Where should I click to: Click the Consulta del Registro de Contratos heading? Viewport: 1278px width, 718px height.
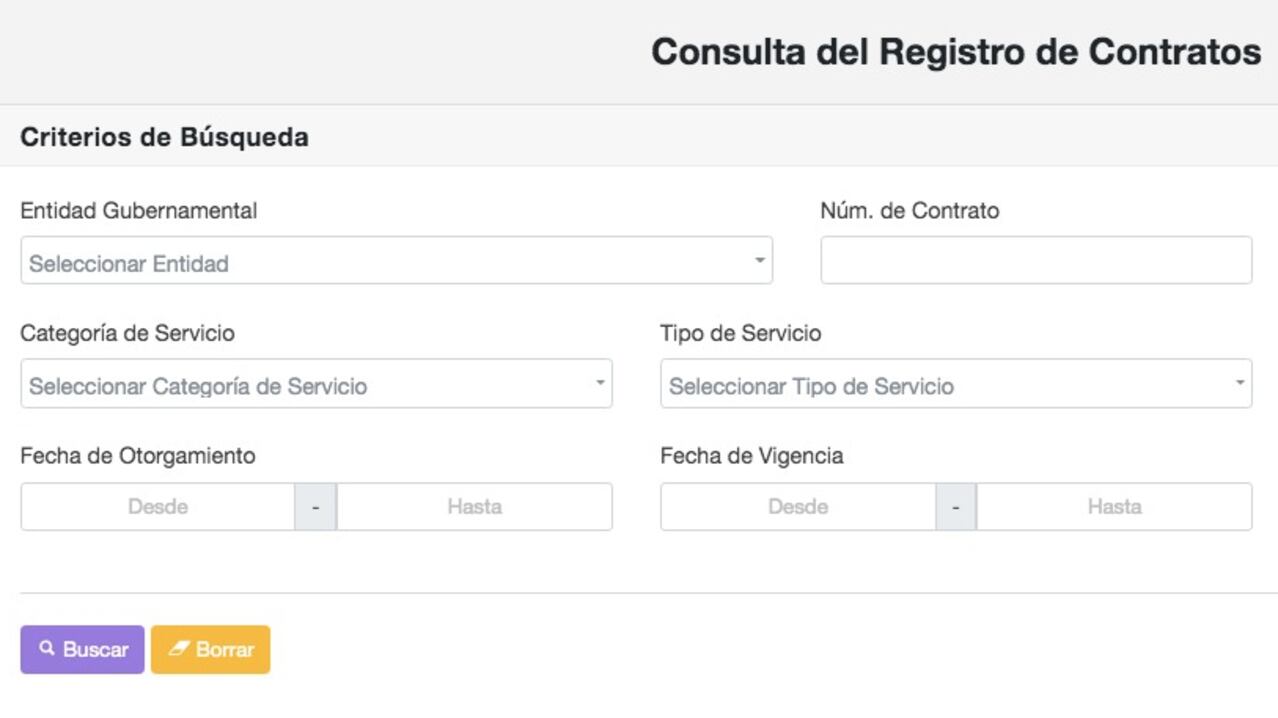(956, 51)
